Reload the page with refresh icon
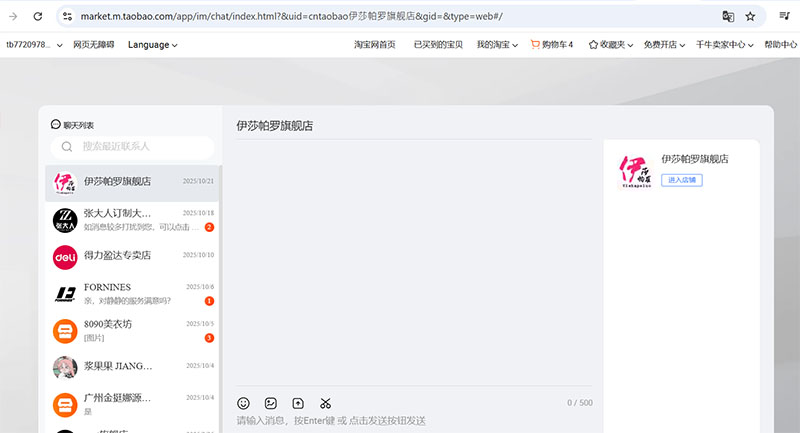The height and width of the screenshot is (433, 800). tap(37, 17)
